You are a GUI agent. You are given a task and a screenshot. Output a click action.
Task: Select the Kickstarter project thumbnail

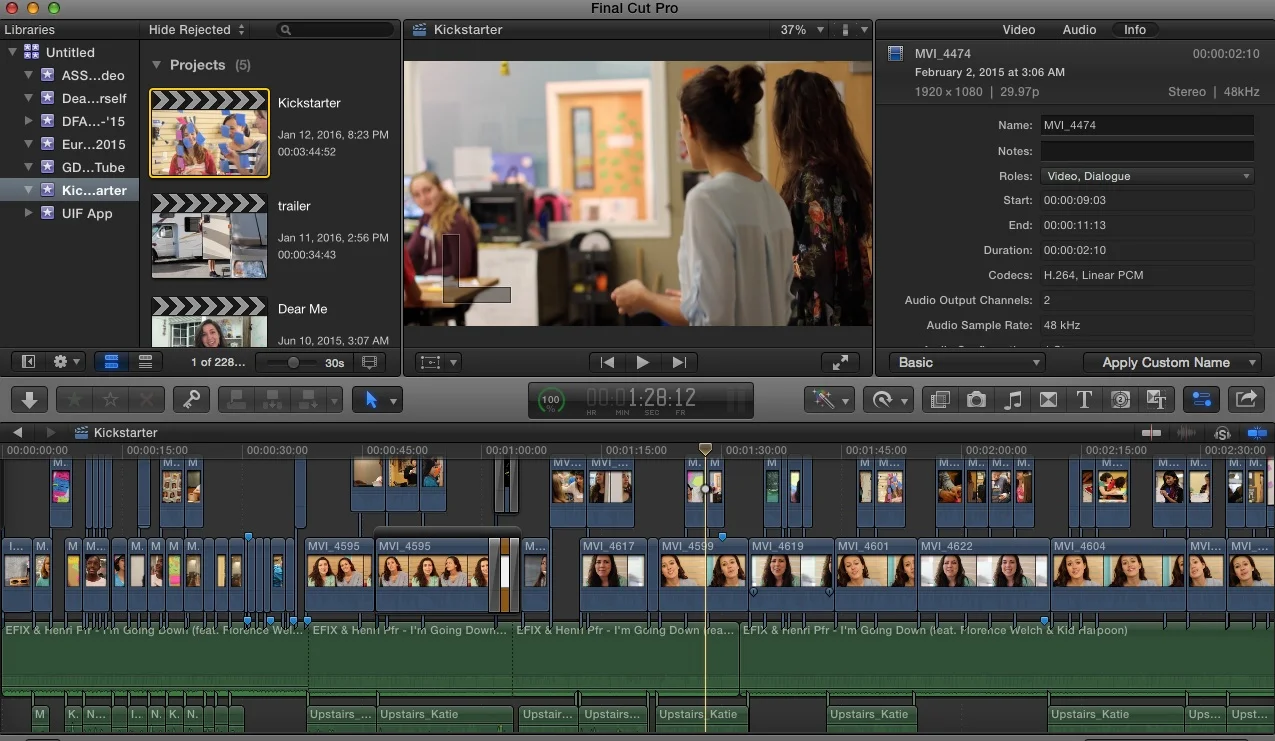coord(210,133)
